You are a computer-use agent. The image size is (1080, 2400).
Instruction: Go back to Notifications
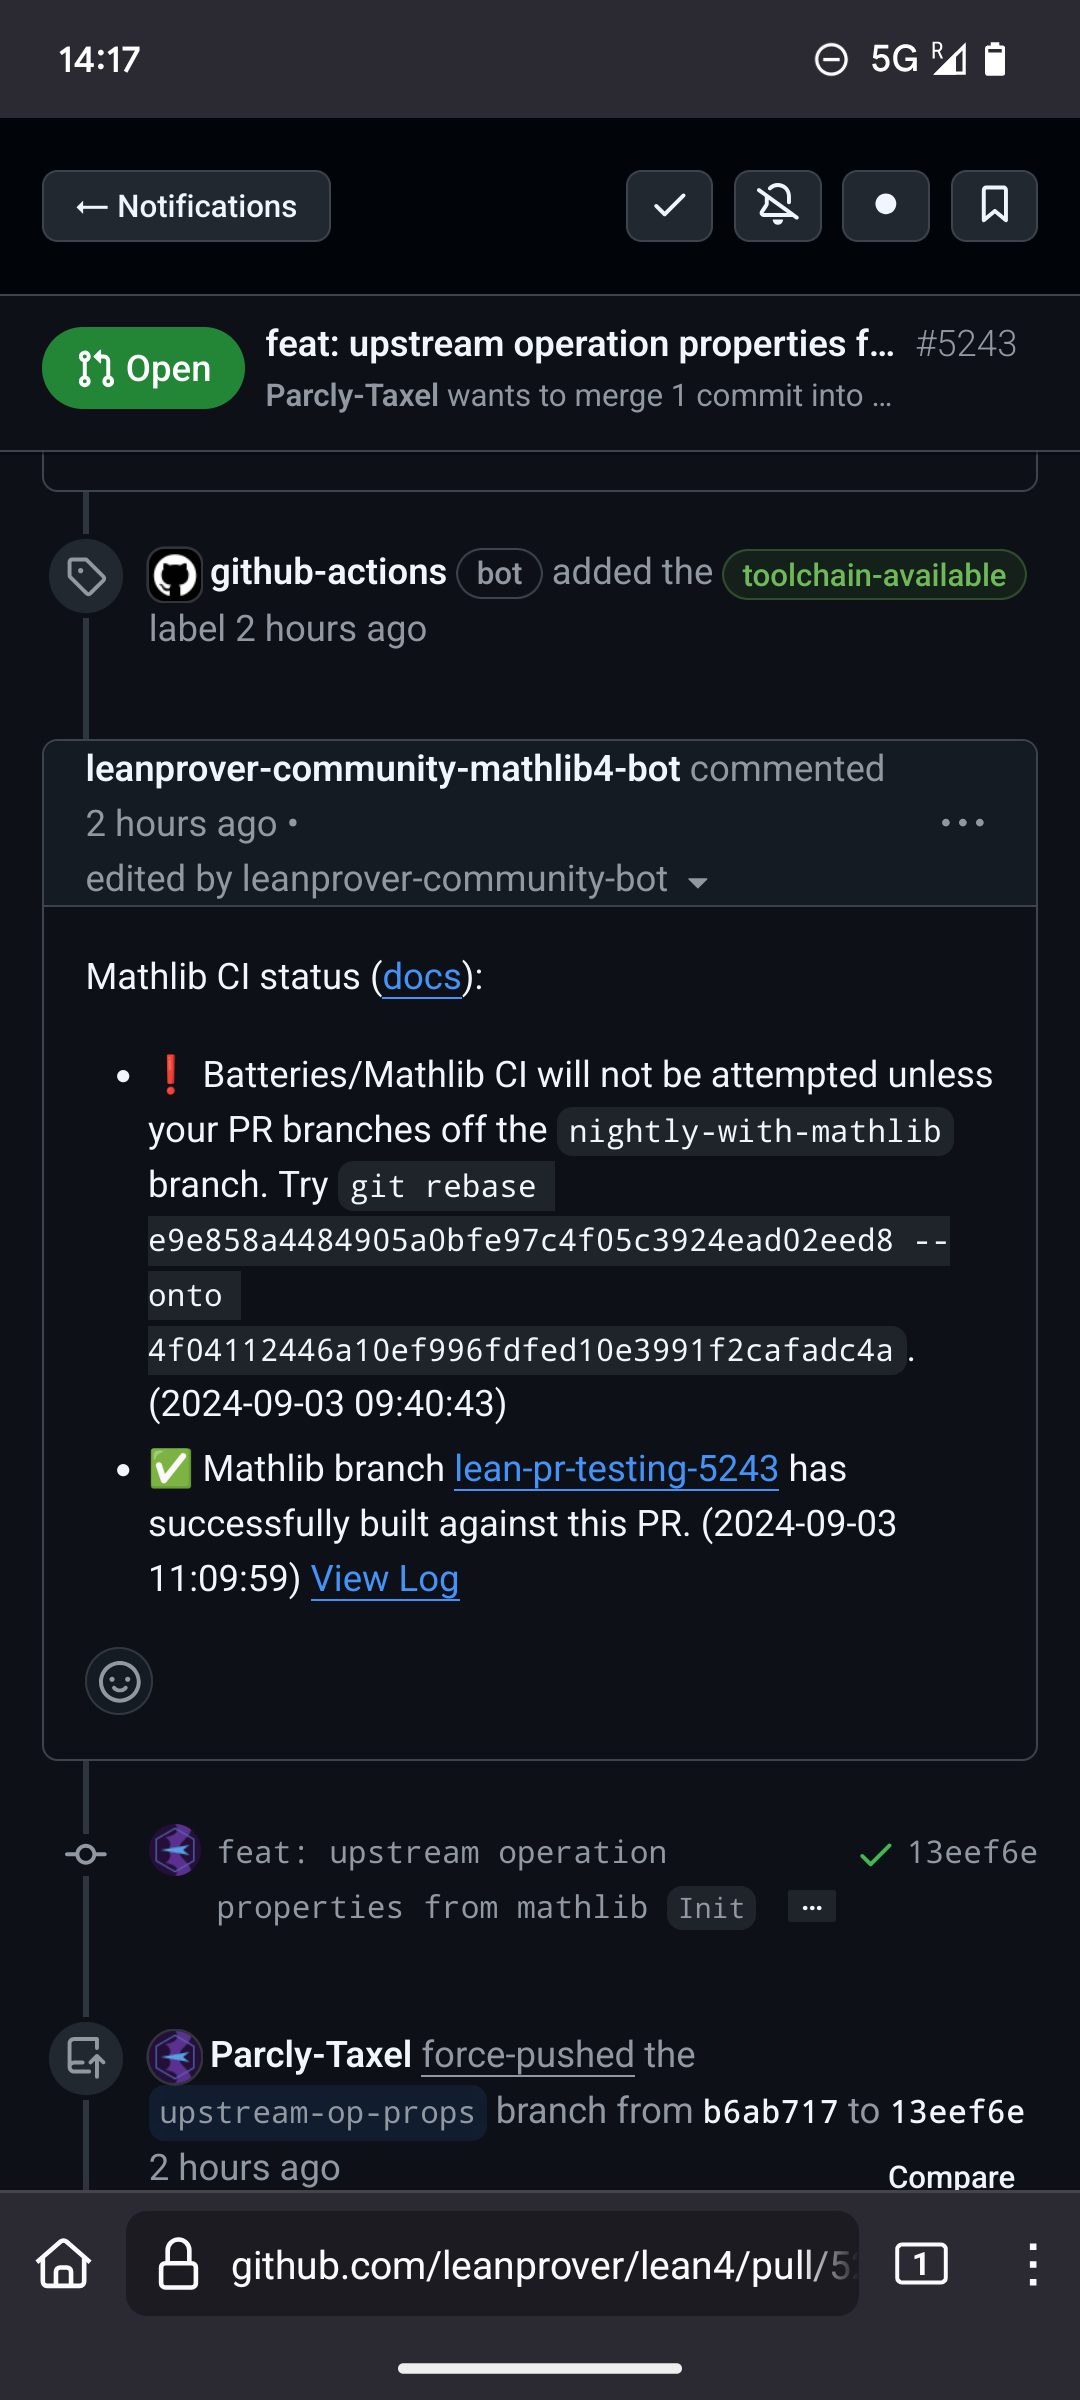tap(186, 206)
